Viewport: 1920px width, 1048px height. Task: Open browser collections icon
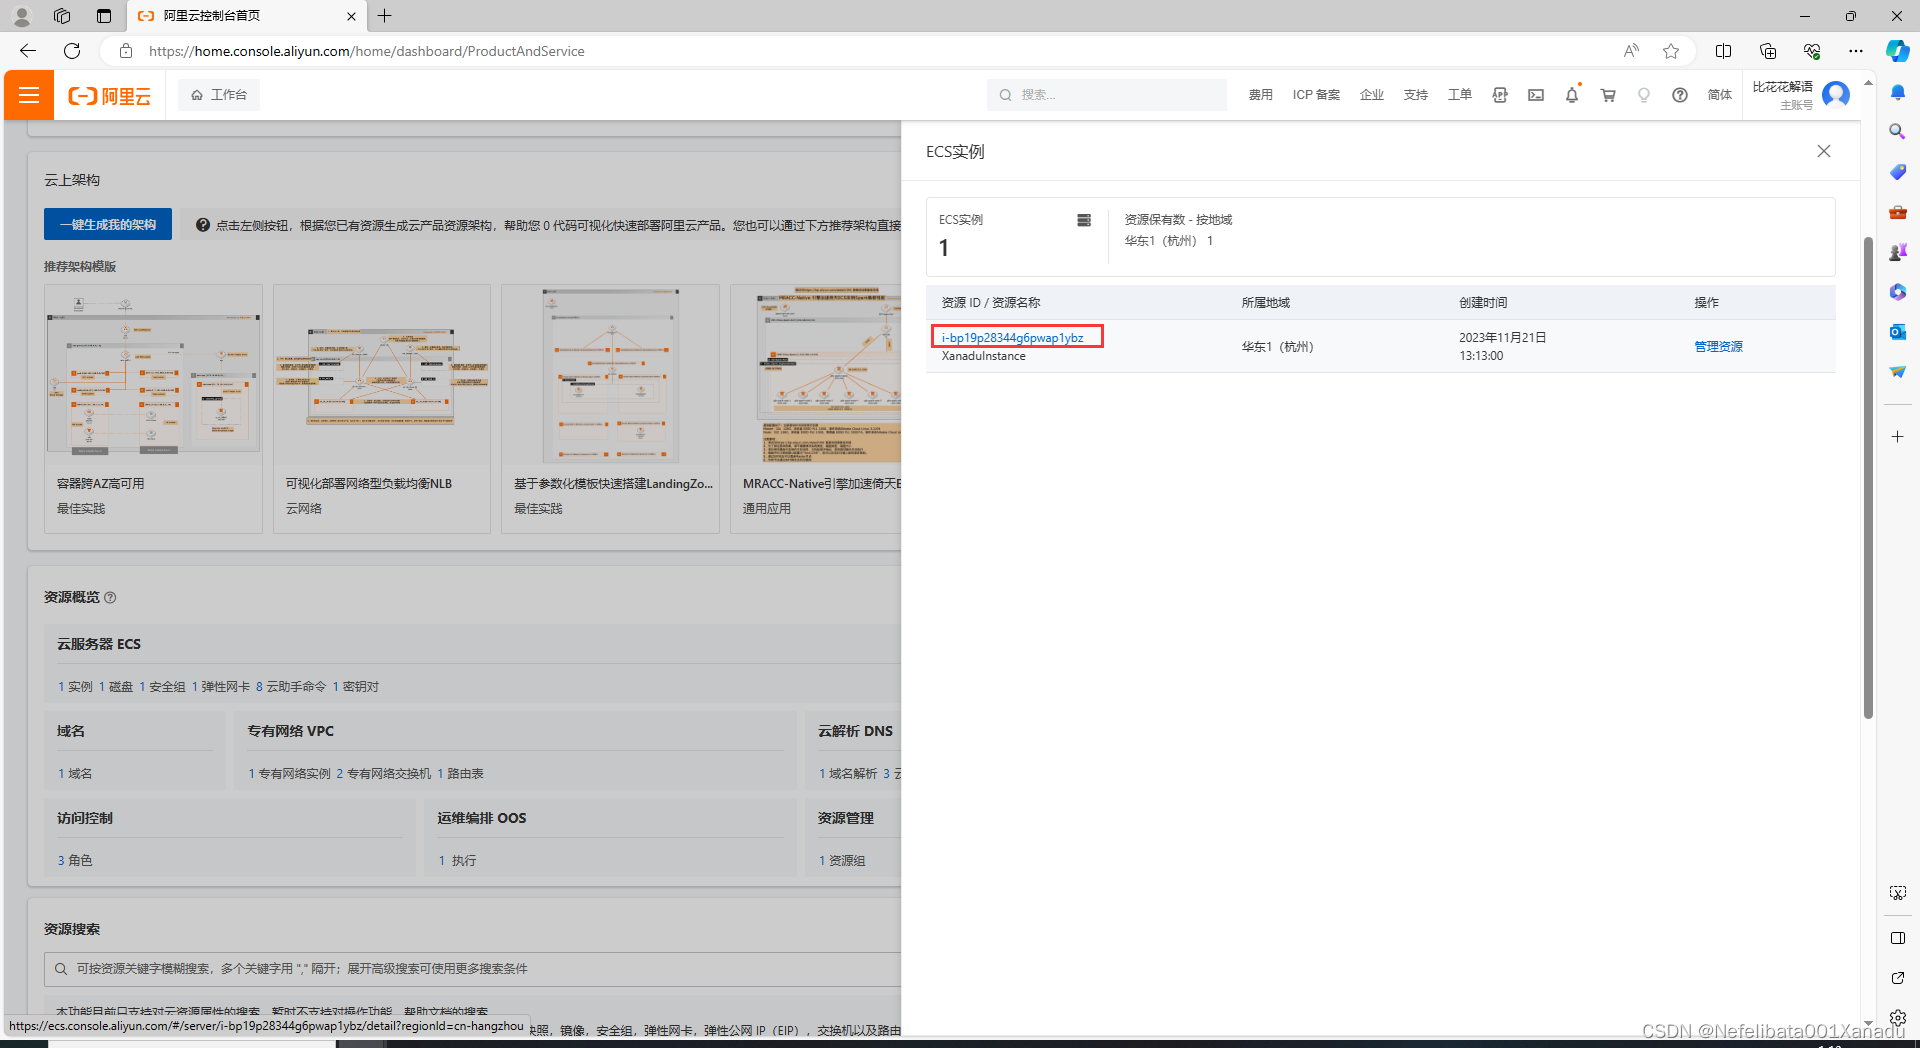point(1768,51)
